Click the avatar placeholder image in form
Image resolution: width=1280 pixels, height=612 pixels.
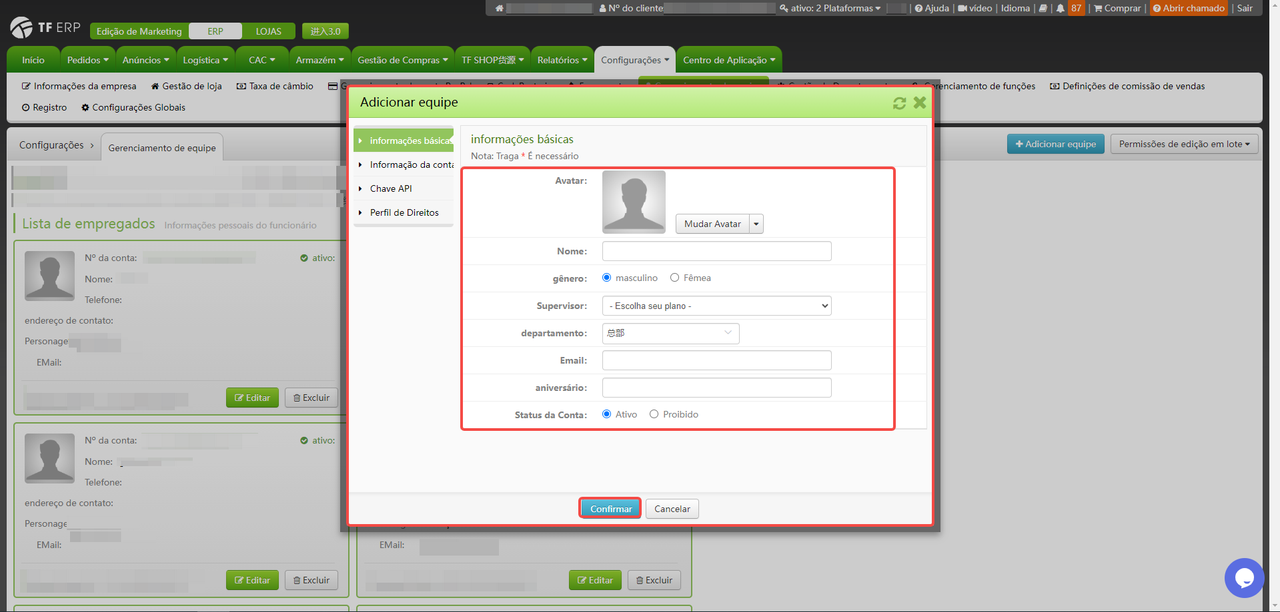point(633,202)
